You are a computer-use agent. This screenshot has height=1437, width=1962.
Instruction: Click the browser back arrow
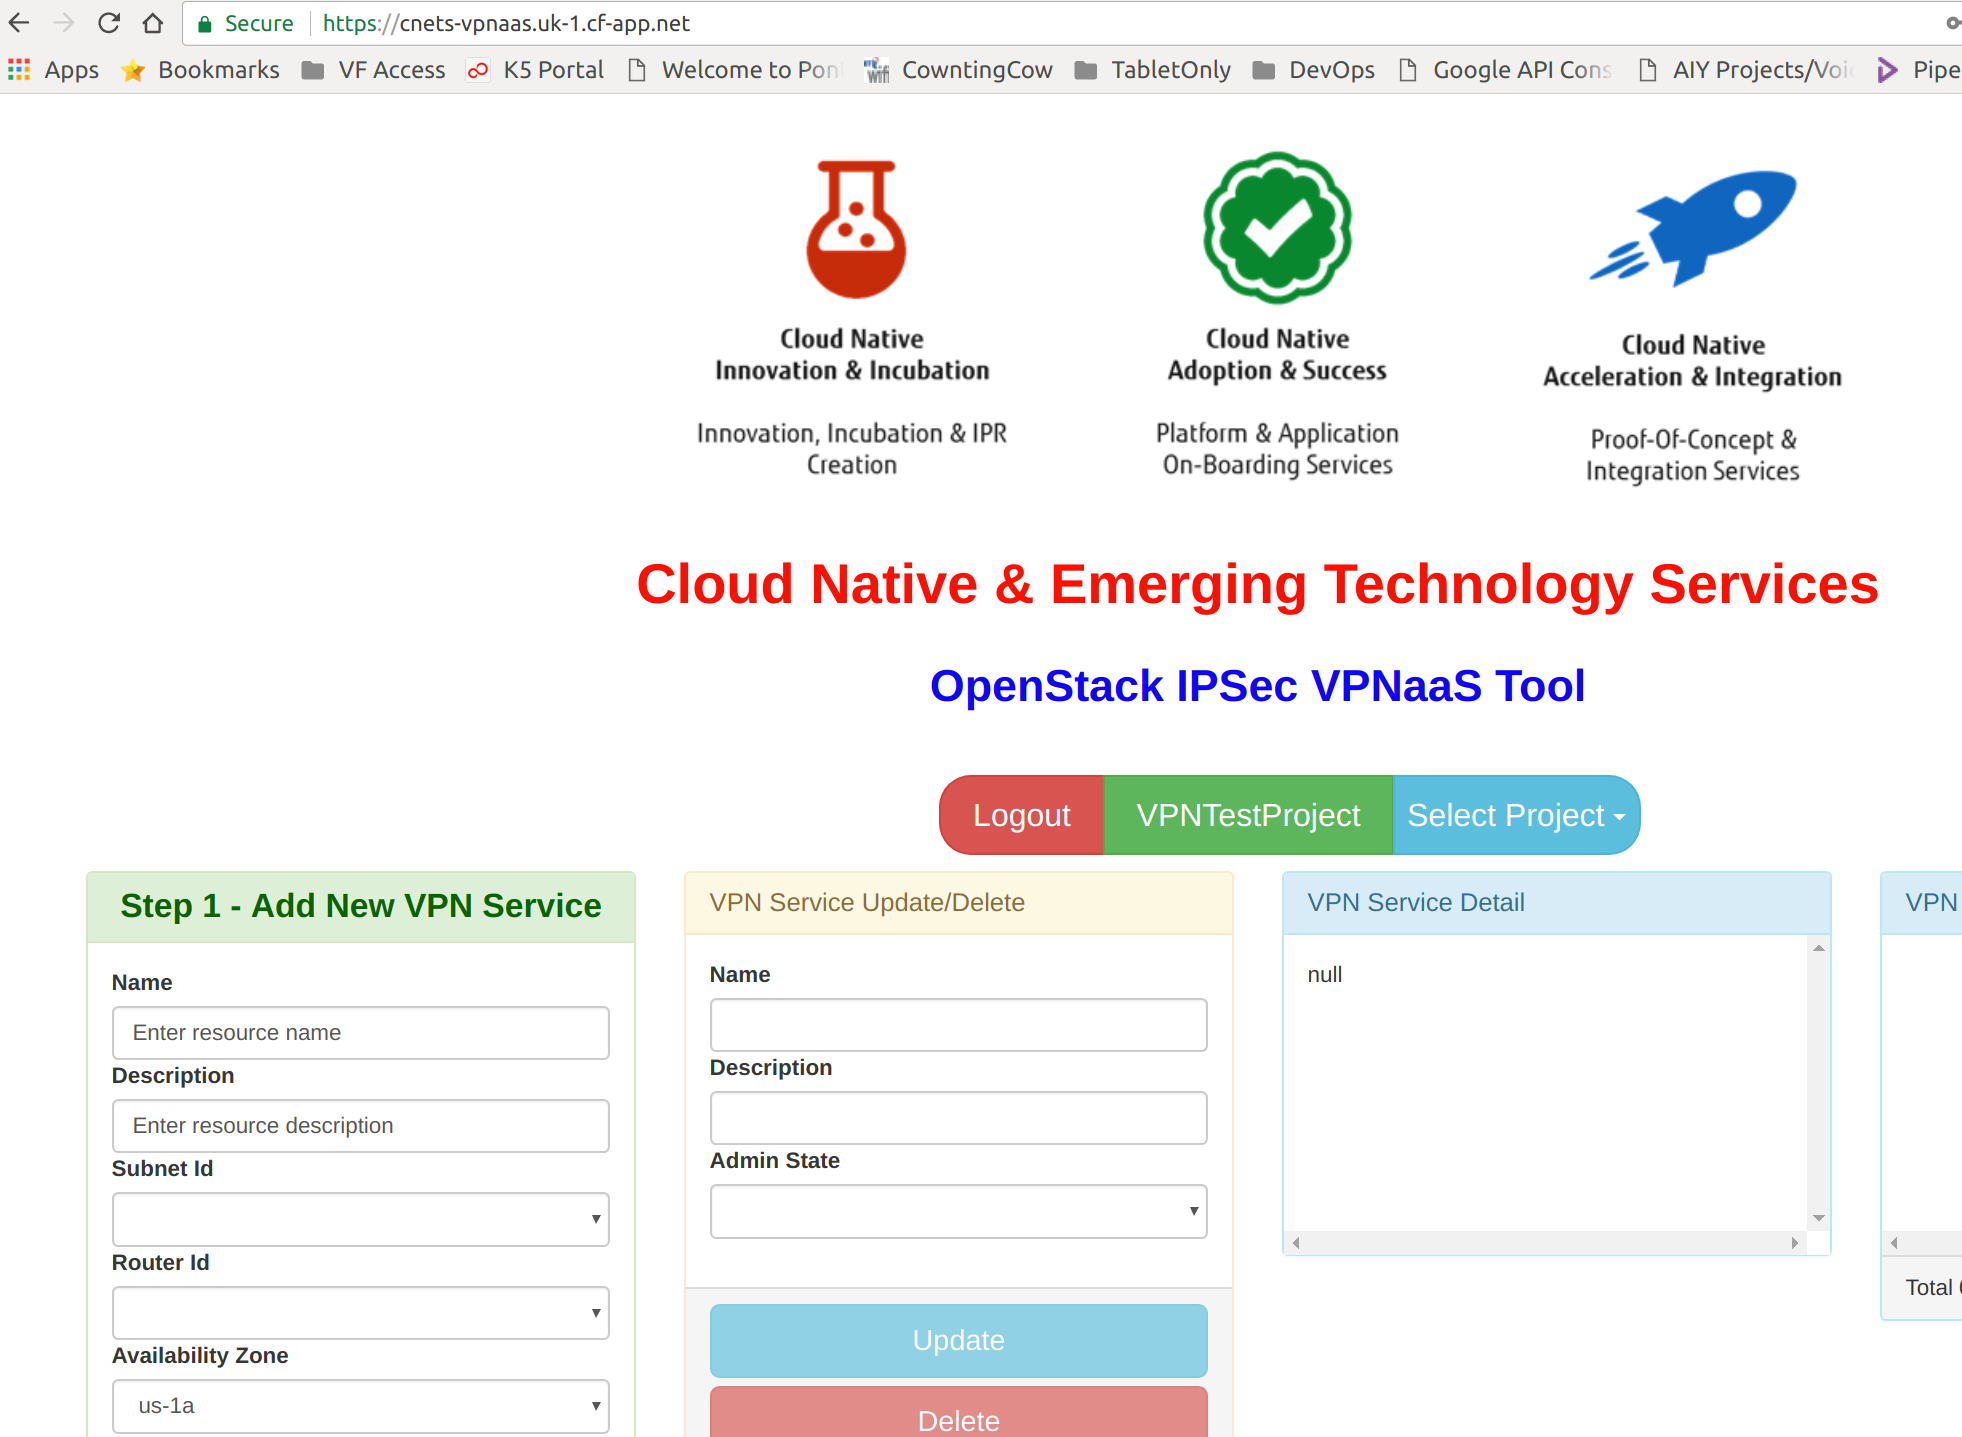(x=19, y=23)
